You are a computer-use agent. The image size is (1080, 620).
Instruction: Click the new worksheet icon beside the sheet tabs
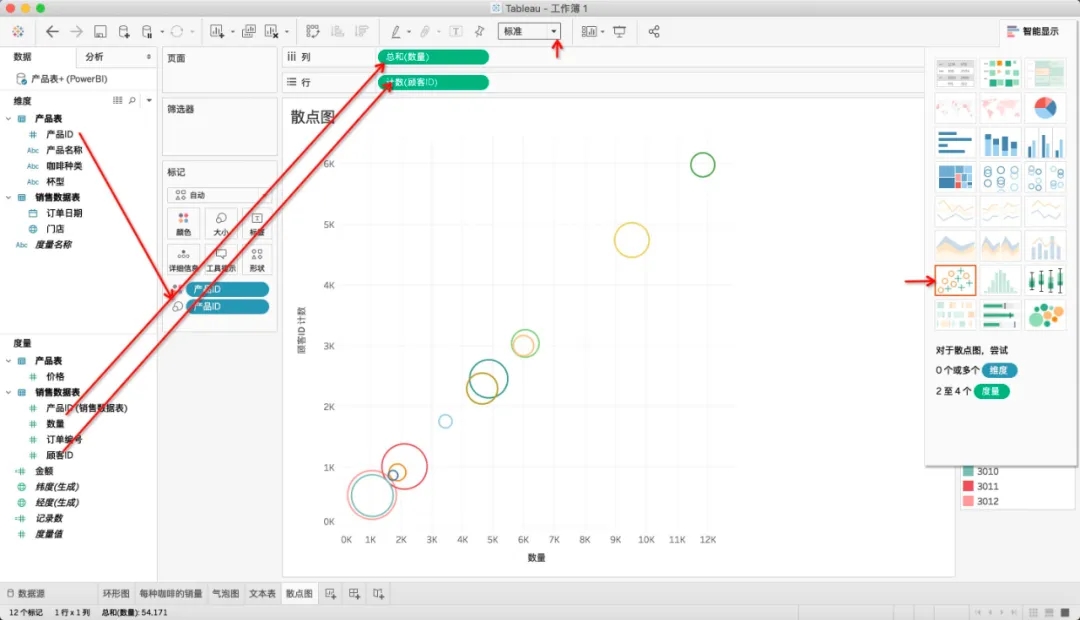point(330,594)
